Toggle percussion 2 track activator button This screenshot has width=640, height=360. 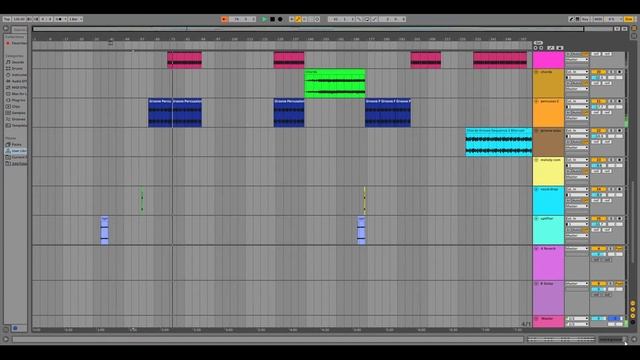pyautogui.click(x=598, y=101)
